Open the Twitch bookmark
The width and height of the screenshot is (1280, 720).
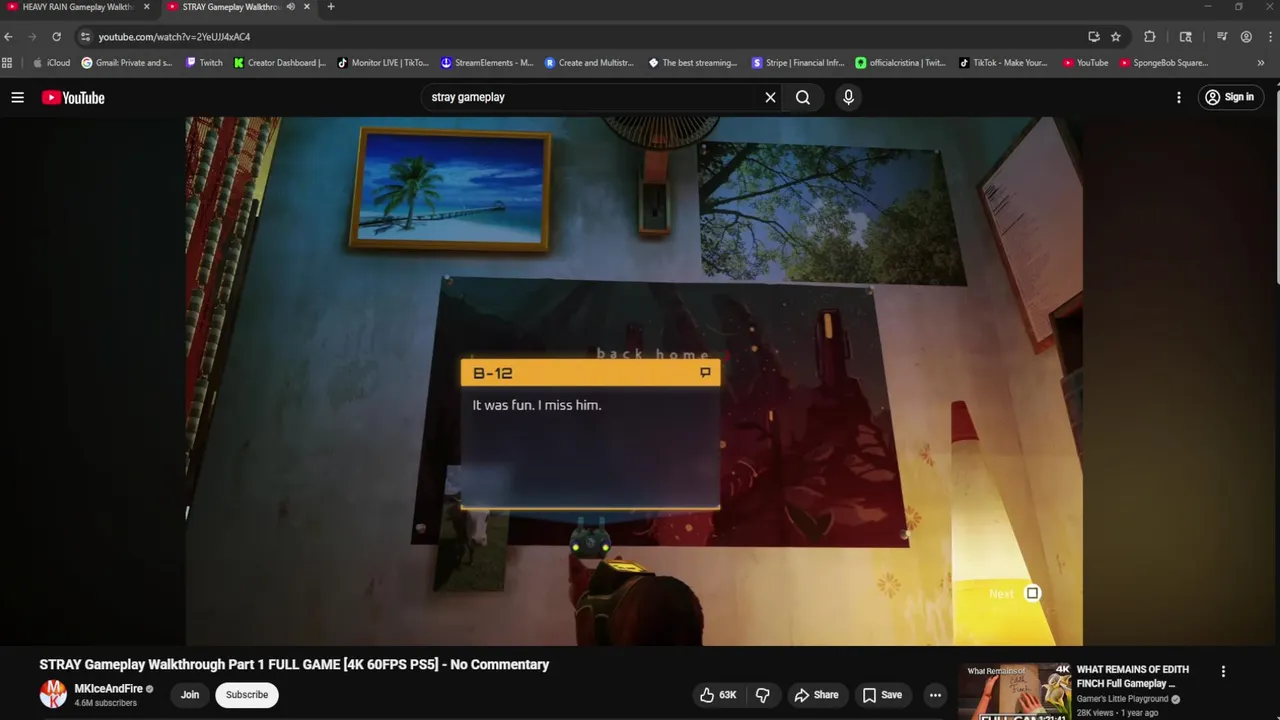coord(204,63)
